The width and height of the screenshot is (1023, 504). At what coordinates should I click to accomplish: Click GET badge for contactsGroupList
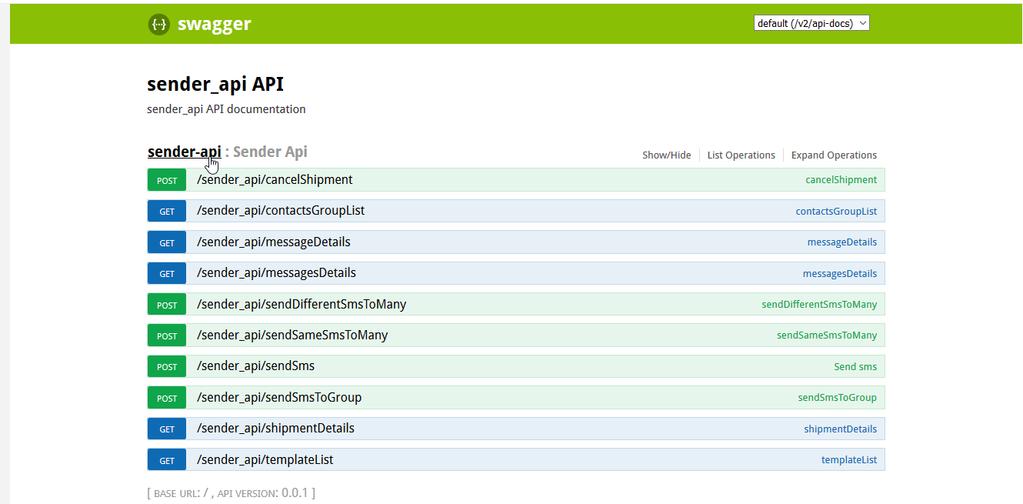coord(167,211)
